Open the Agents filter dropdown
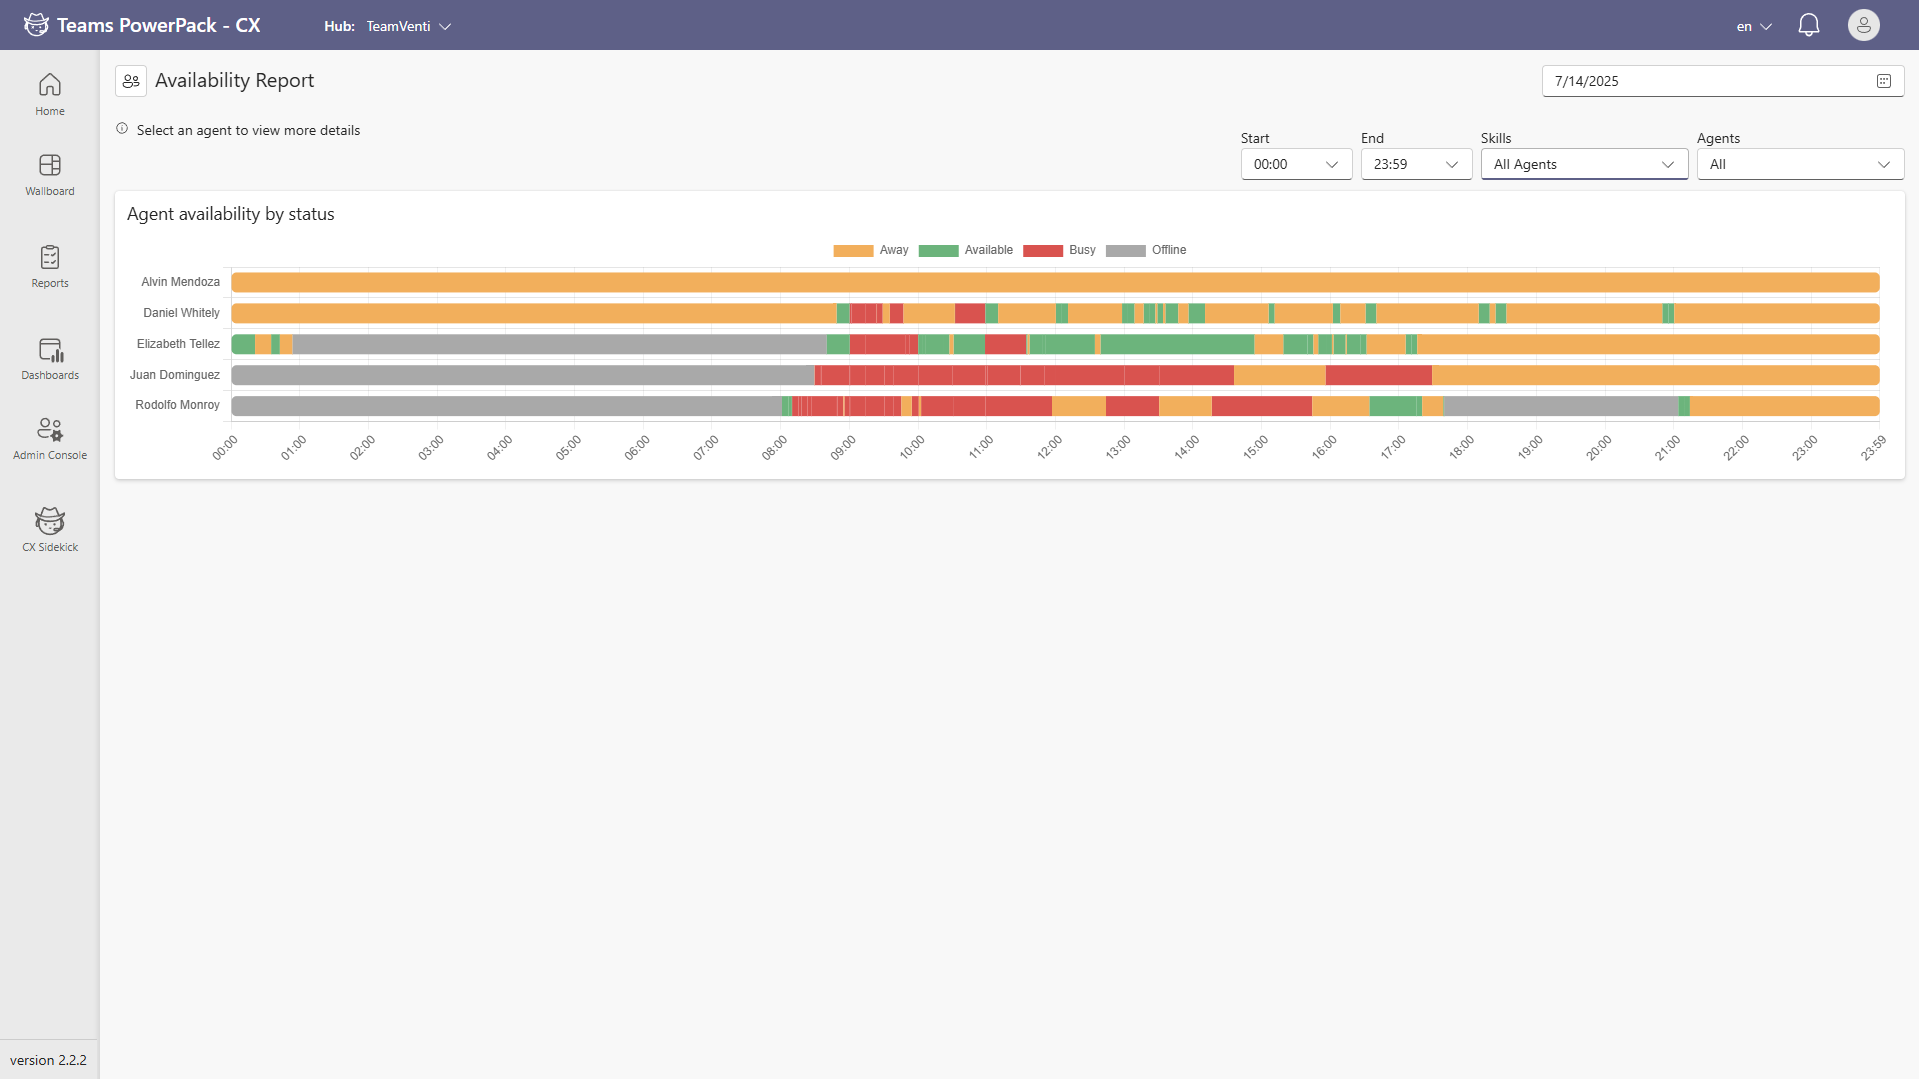The image size is (1919, 1079). point(1800,164)
